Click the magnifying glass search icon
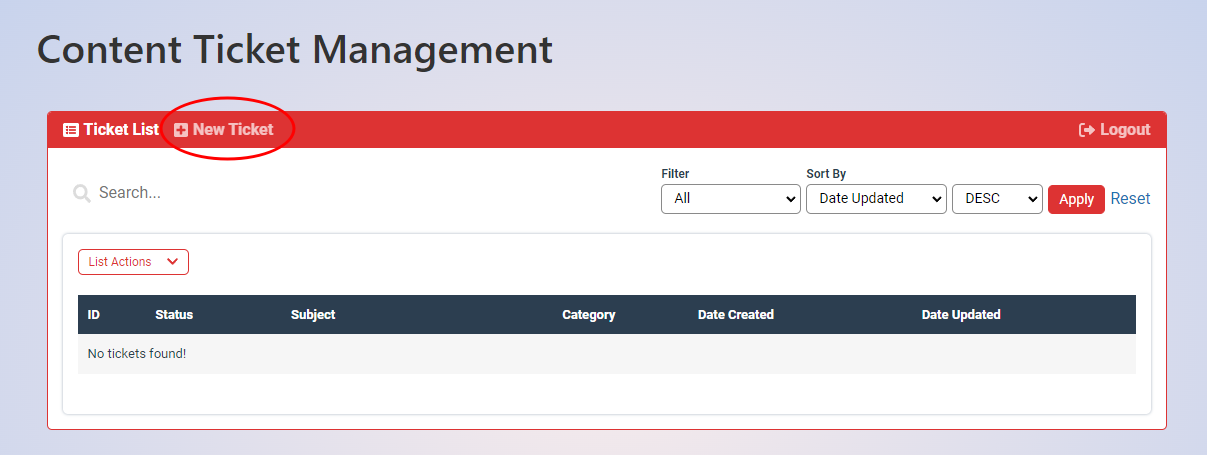The width and height of the screenshot is (1207, 455). (x=82, y=193)
